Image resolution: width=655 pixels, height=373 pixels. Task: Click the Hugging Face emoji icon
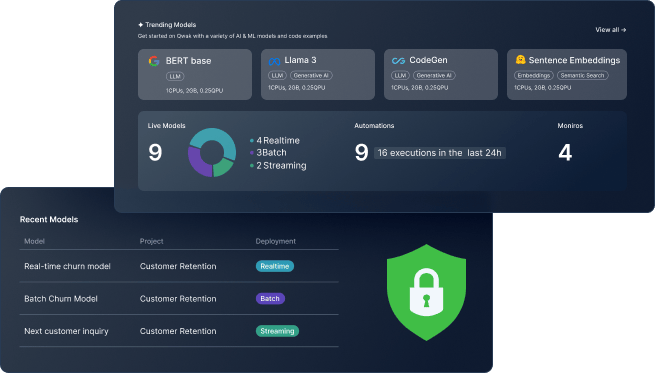click(520, 60)
